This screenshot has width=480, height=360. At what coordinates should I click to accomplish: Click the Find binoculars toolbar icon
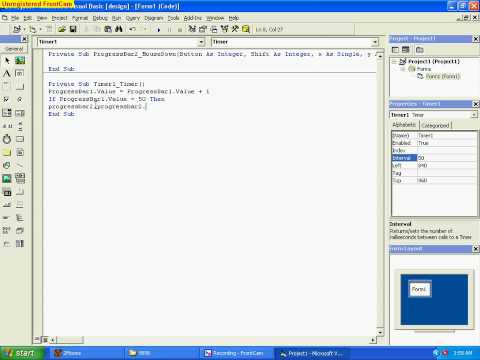tap(119, 29)
